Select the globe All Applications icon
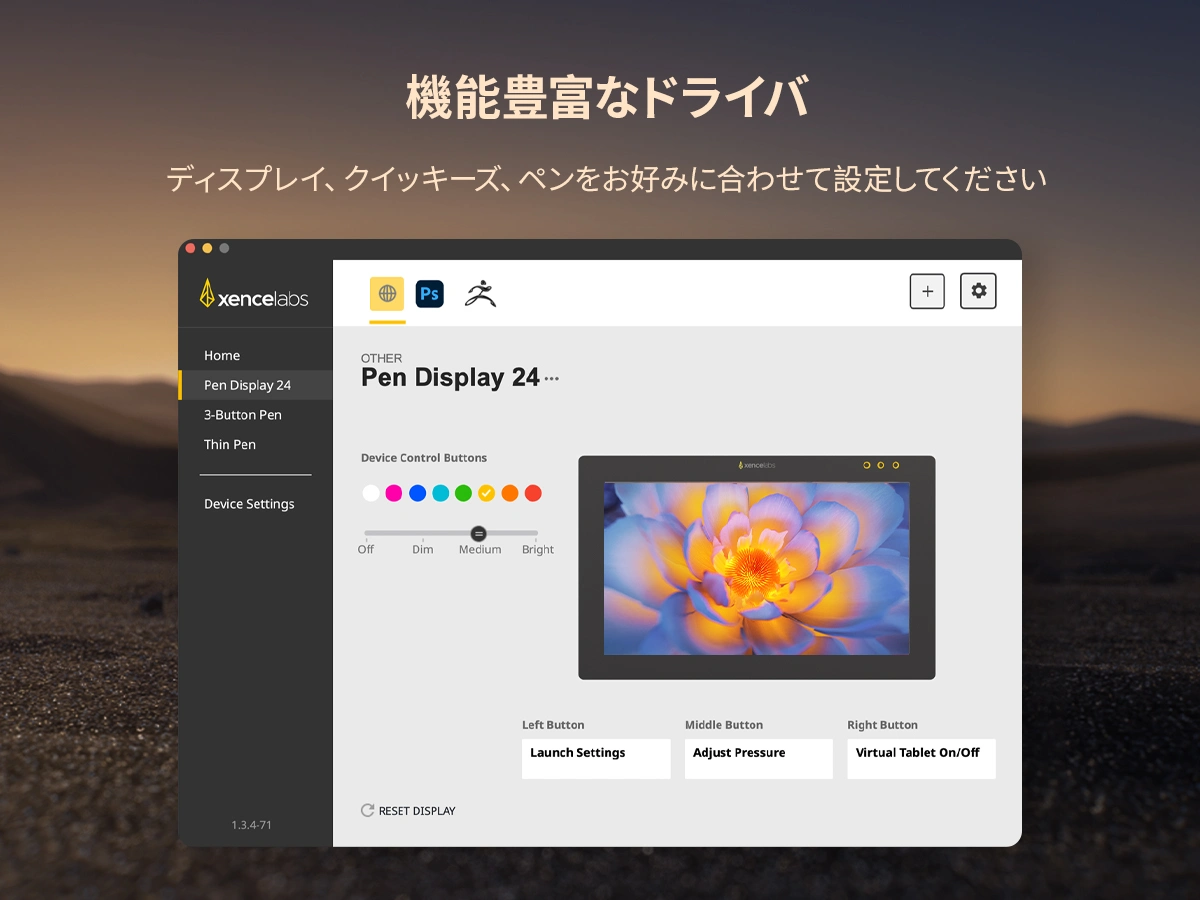 (x=387, y=294)
